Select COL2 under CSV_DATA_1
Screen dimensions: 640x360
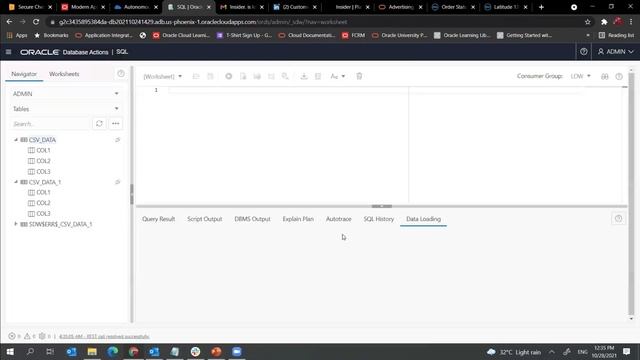click(43, 203)
